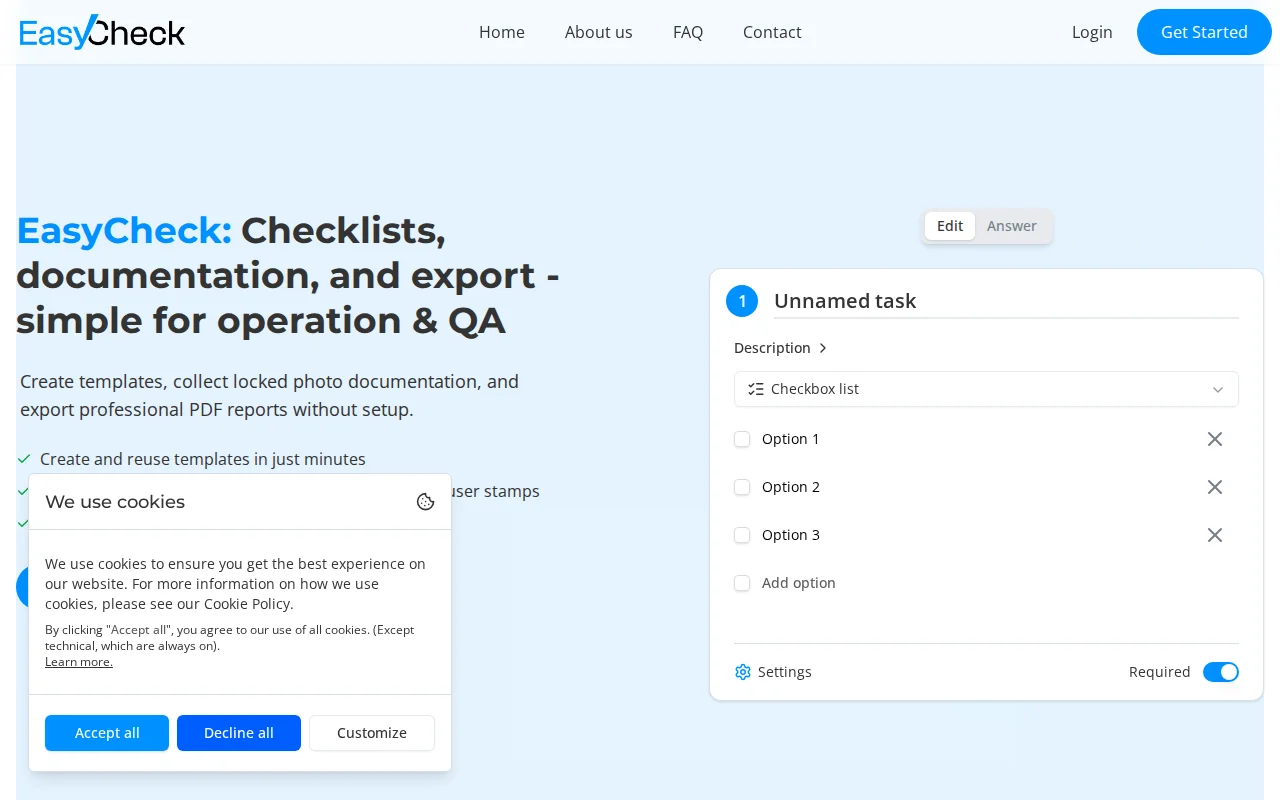Image resolution: width=1280 pixels, height=800 pixels.
Task: Tick the Add option checkbox
Action: pos(742,583)
